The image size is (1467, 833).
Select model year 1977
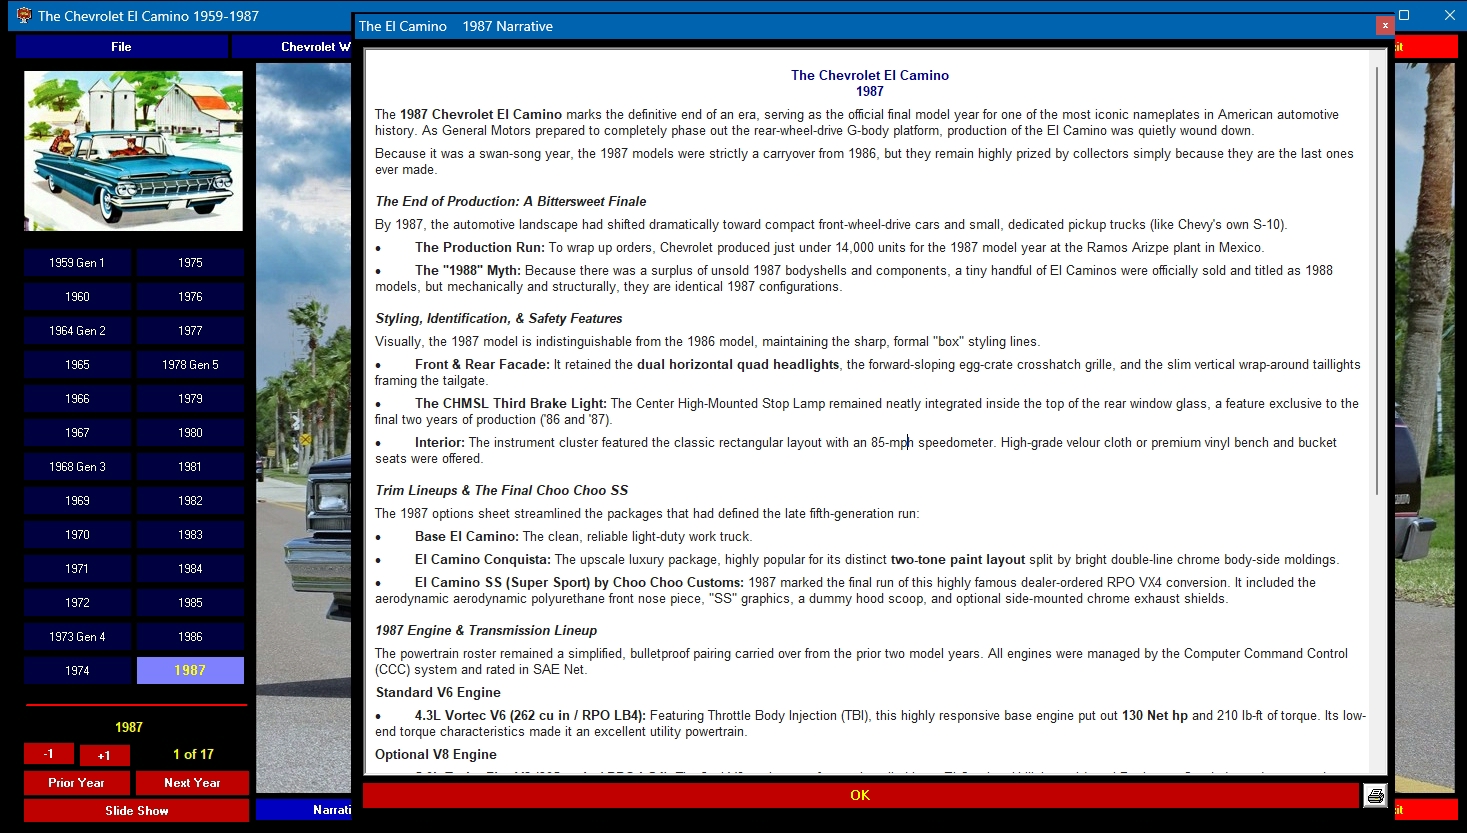(x=190, y=331)
